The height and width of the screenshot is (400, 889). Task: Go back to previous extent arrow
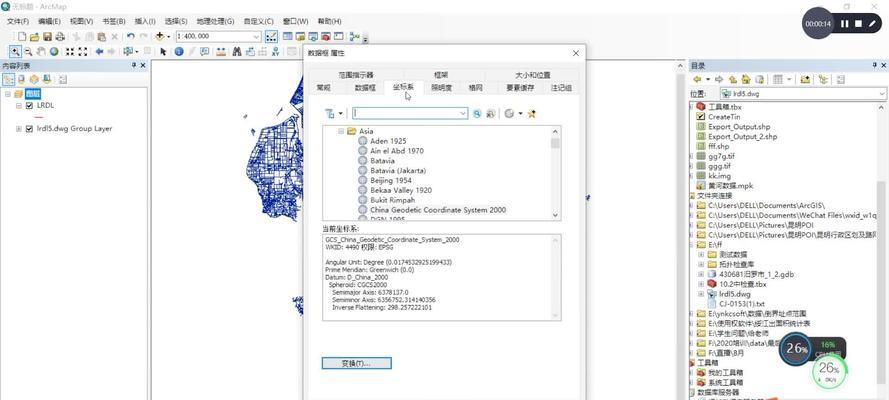point(99,52)
